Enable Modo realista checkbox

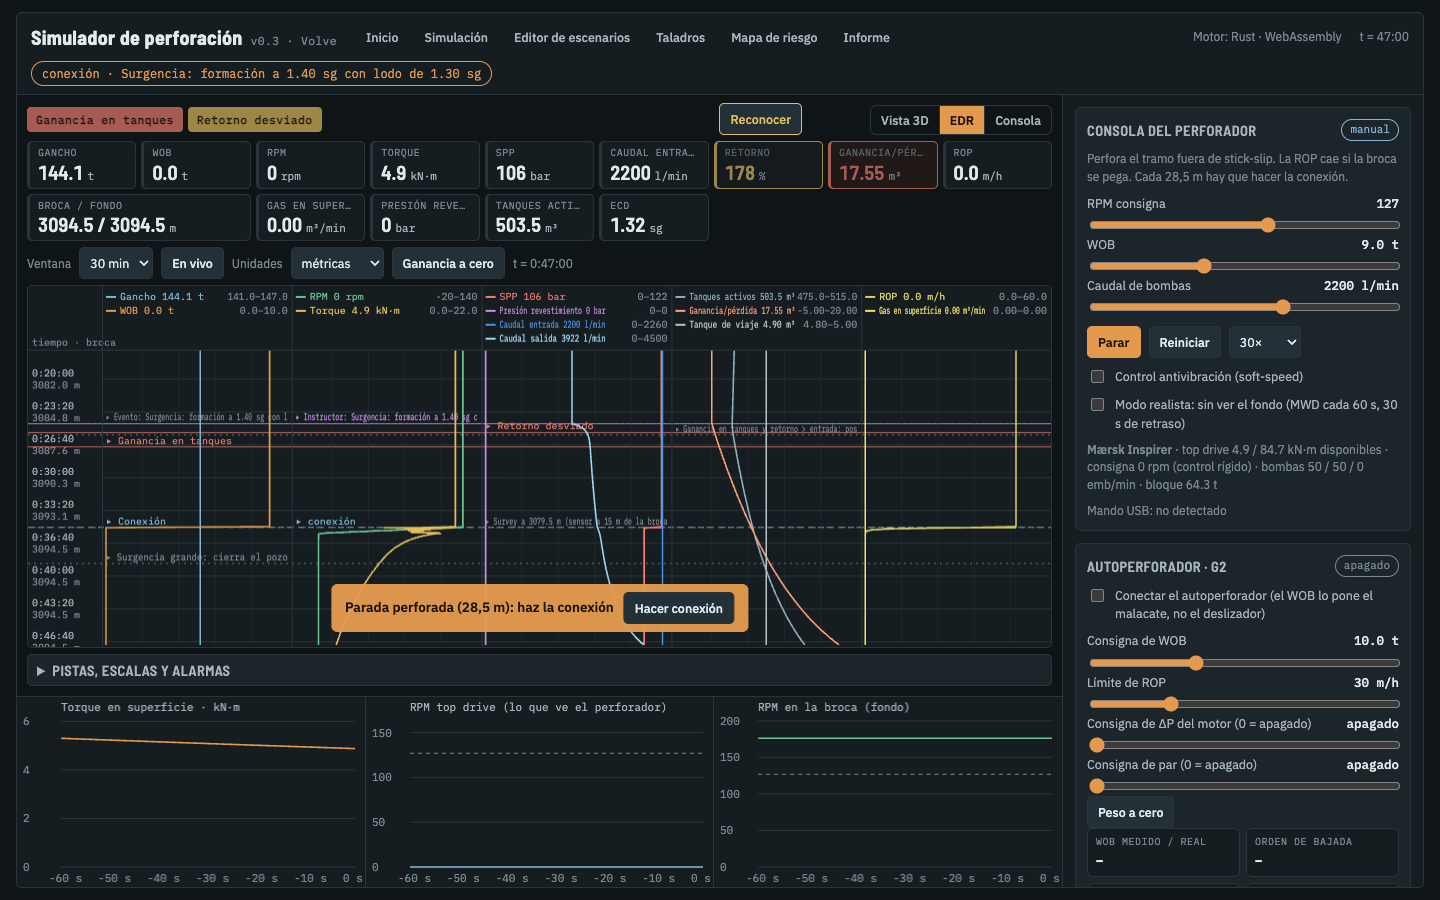point(1097,405)
